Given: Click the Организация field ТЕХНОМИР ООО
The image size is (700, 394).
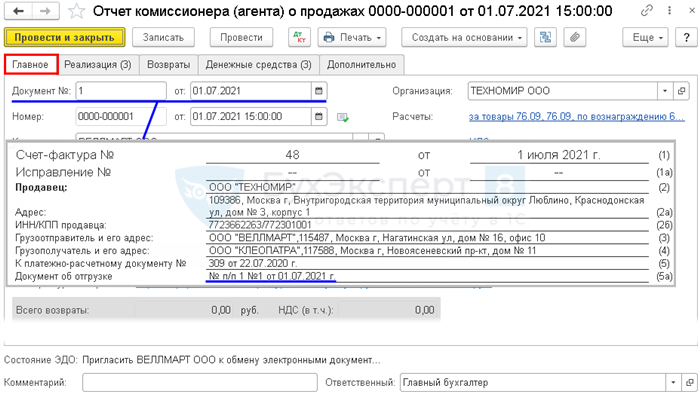Looking at the screenshot, I should tap(562, 91).
